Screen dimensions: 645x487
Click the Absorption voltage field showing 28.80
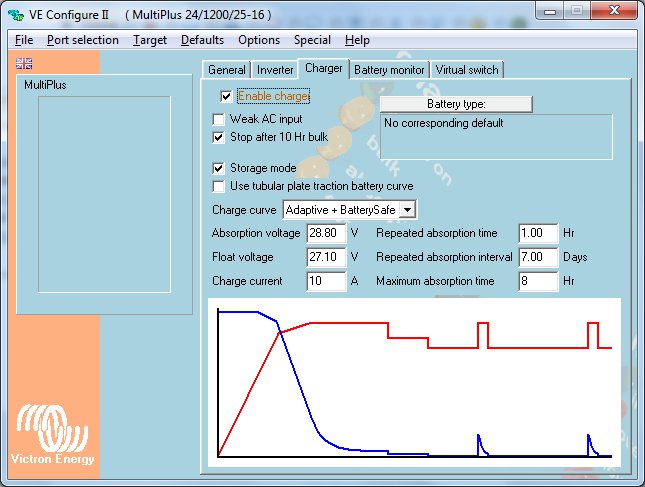pyautogui.click(x=327, y=233)
